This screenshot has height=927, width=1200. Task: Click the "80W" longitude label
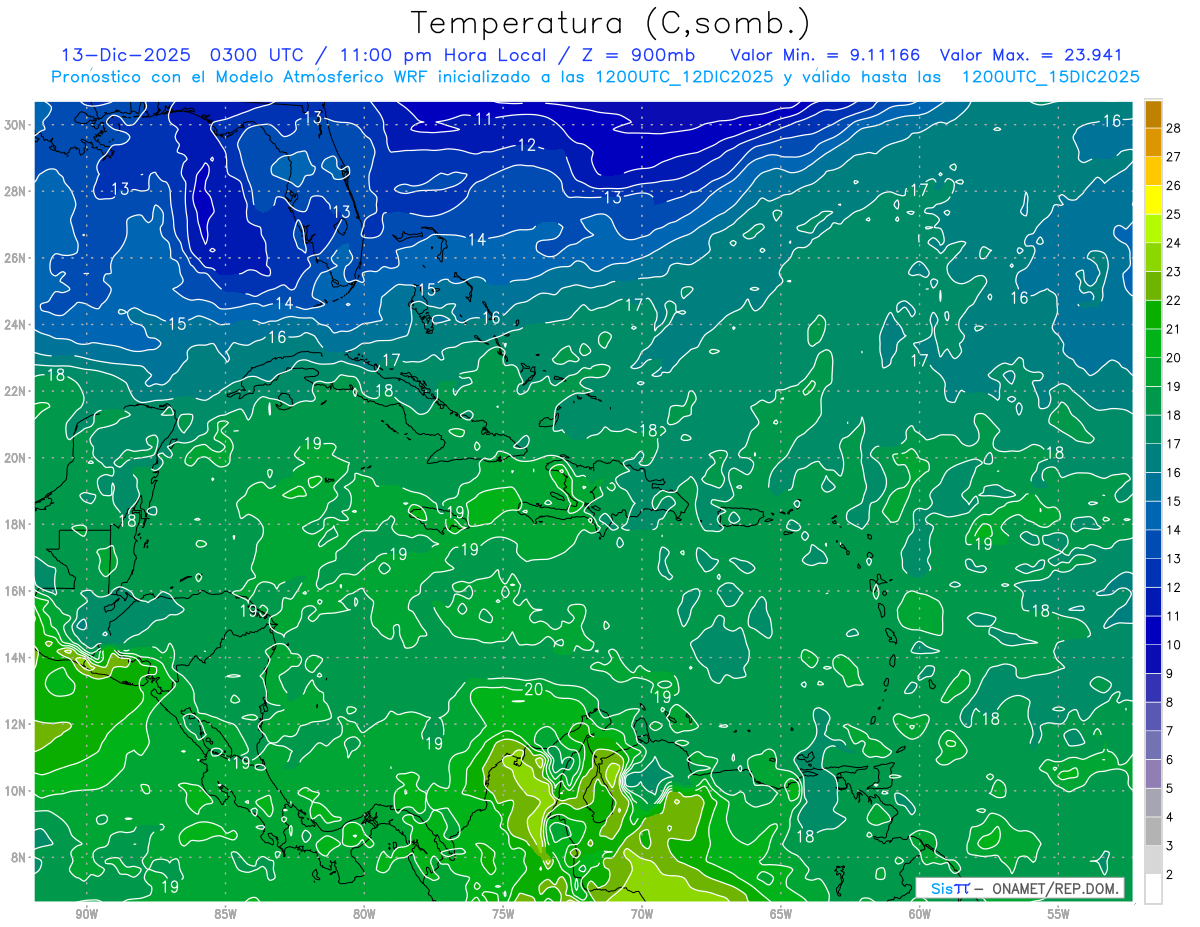point(364,914)
